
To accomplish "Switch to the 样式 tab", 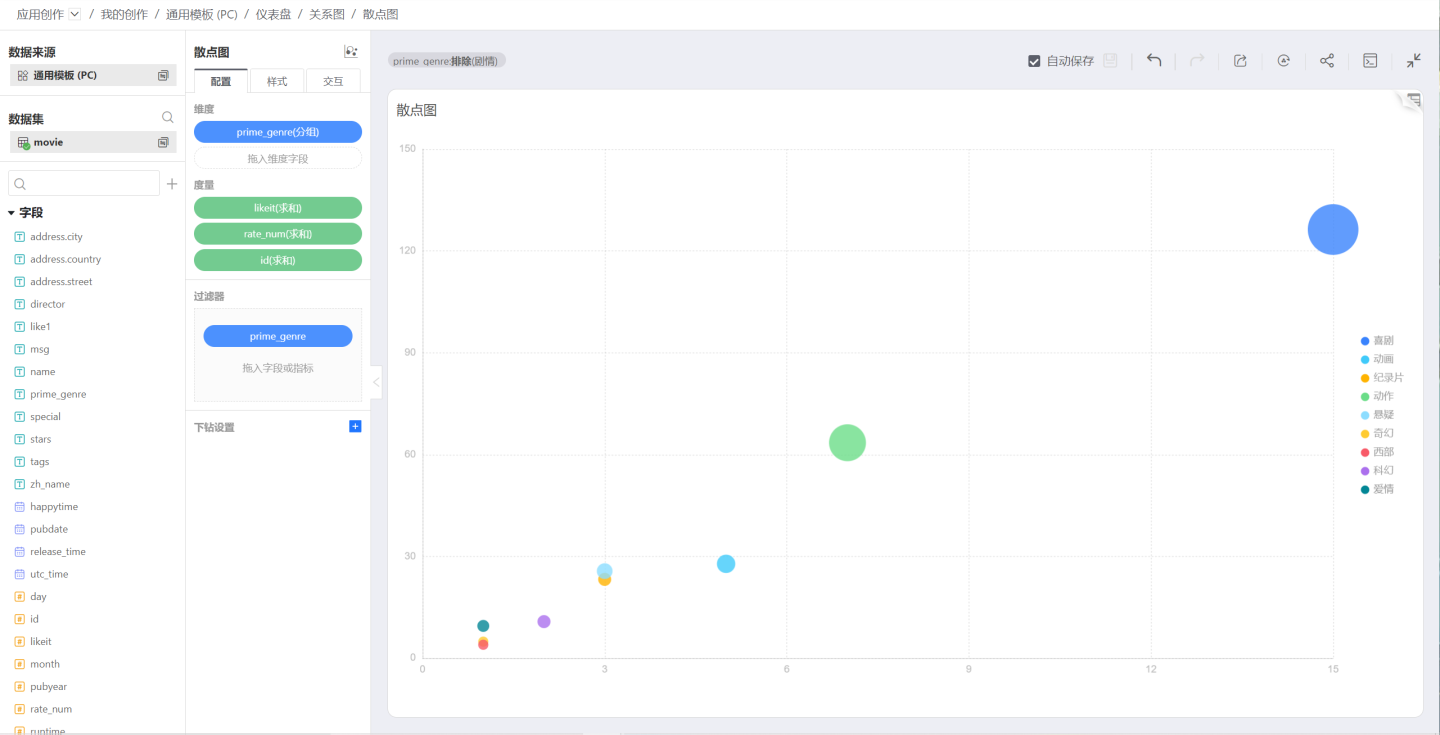I will [x=277, y=82].
